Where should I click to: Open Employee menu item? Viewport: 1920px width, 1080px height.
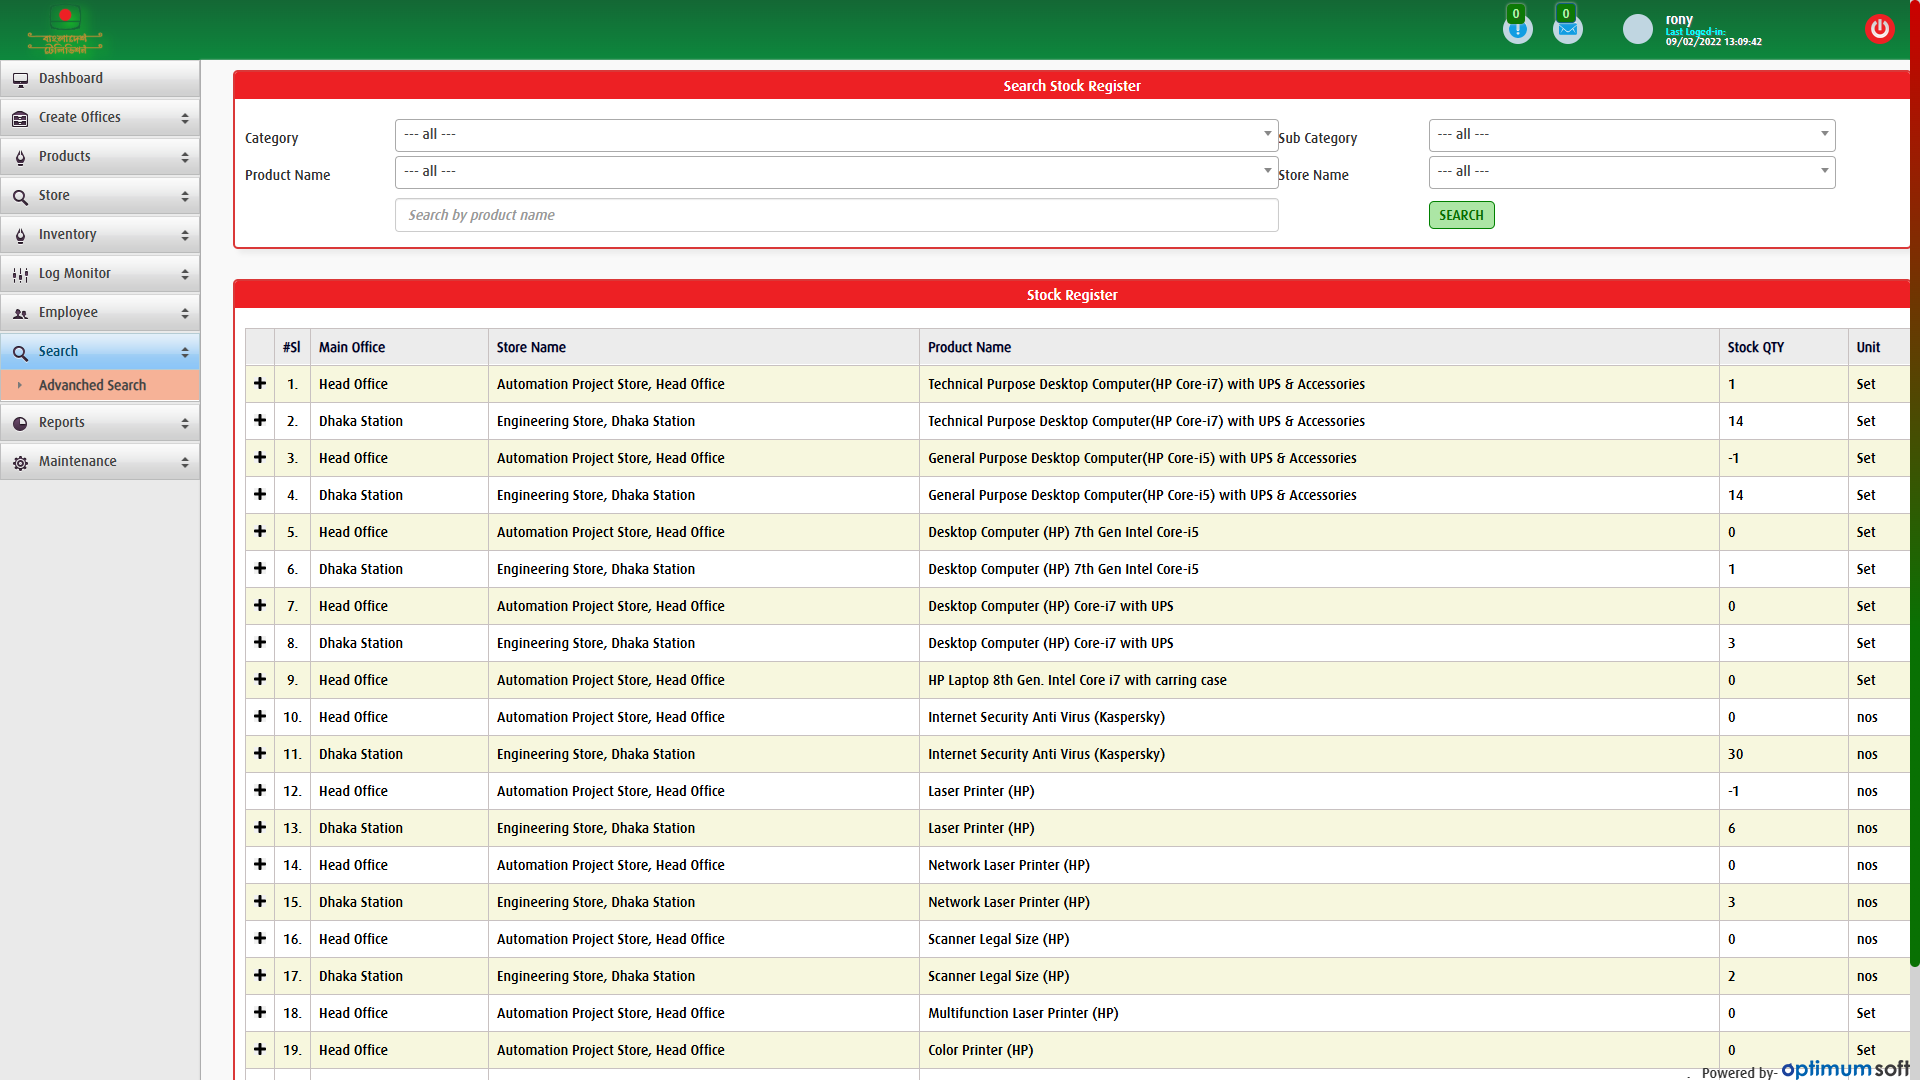click(x=100, y=313)
